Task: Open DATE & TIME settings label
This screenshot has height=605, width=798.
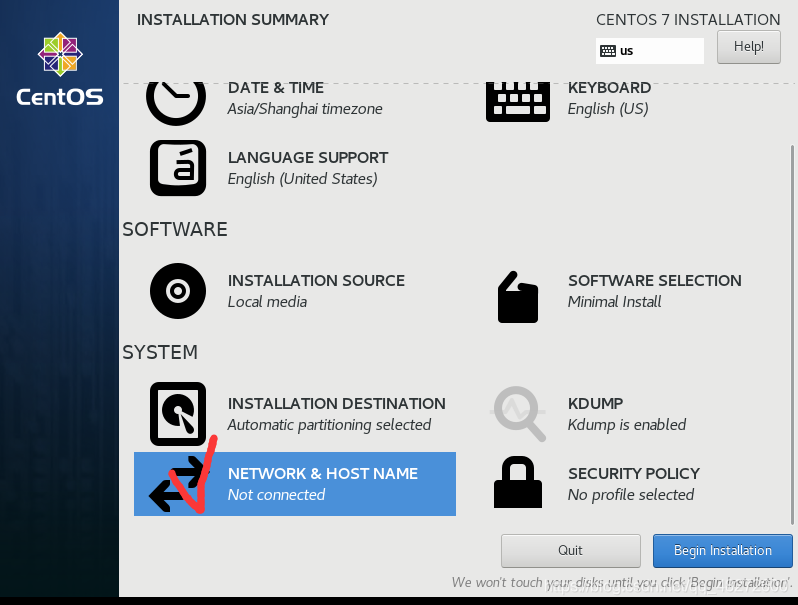Action: [x=276, y=88]
